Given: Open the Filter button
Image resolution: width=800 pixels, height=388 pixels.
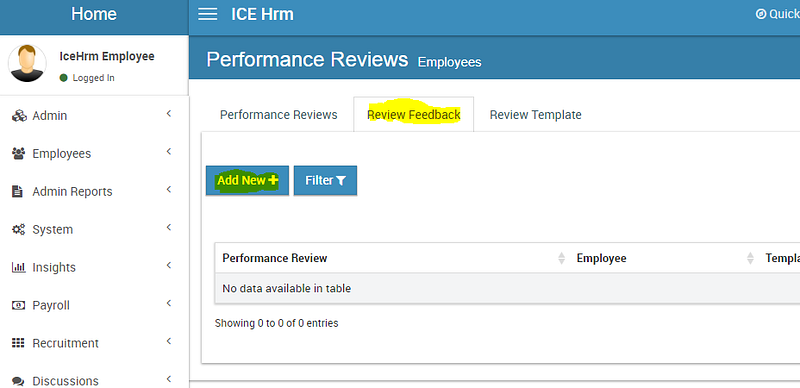Looking at the screenshot, I should (326, 180).
